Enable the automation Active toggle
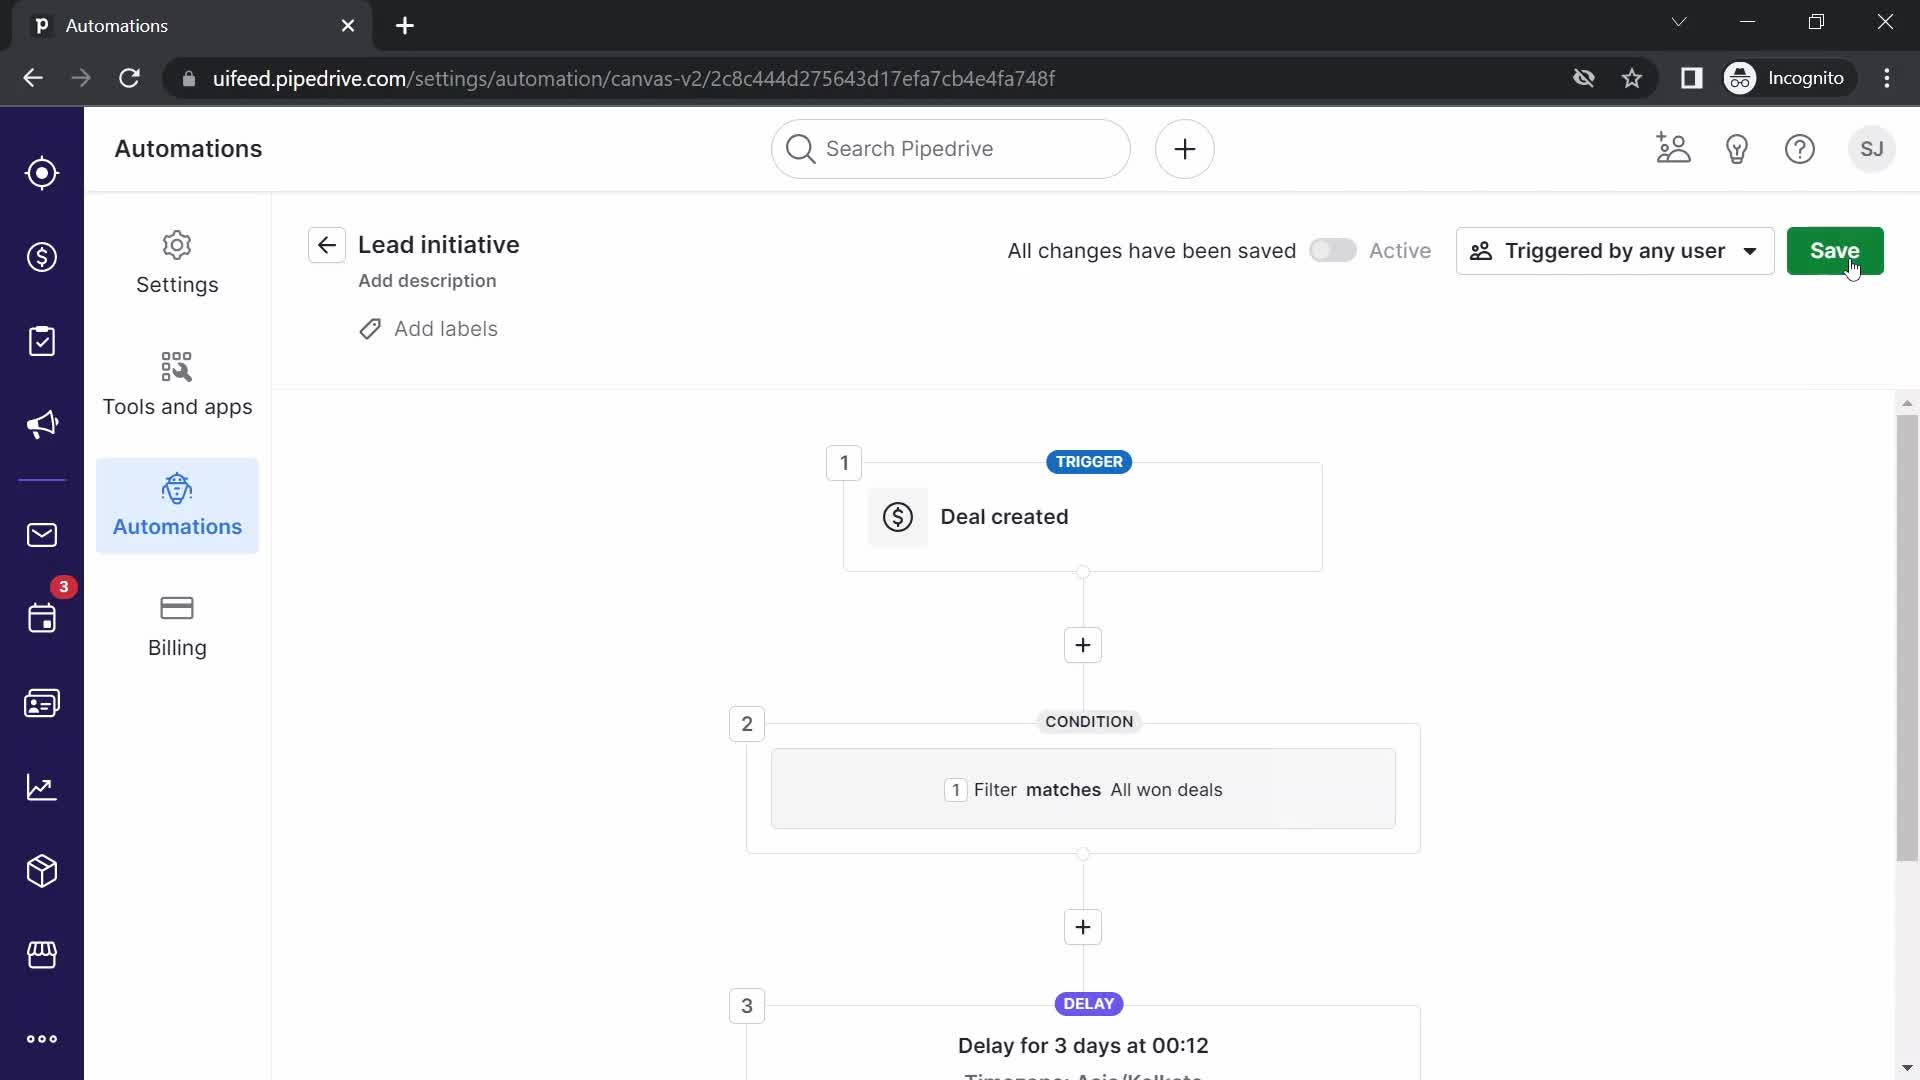The image size is (1920, 1080). [x=1333, y=251]
